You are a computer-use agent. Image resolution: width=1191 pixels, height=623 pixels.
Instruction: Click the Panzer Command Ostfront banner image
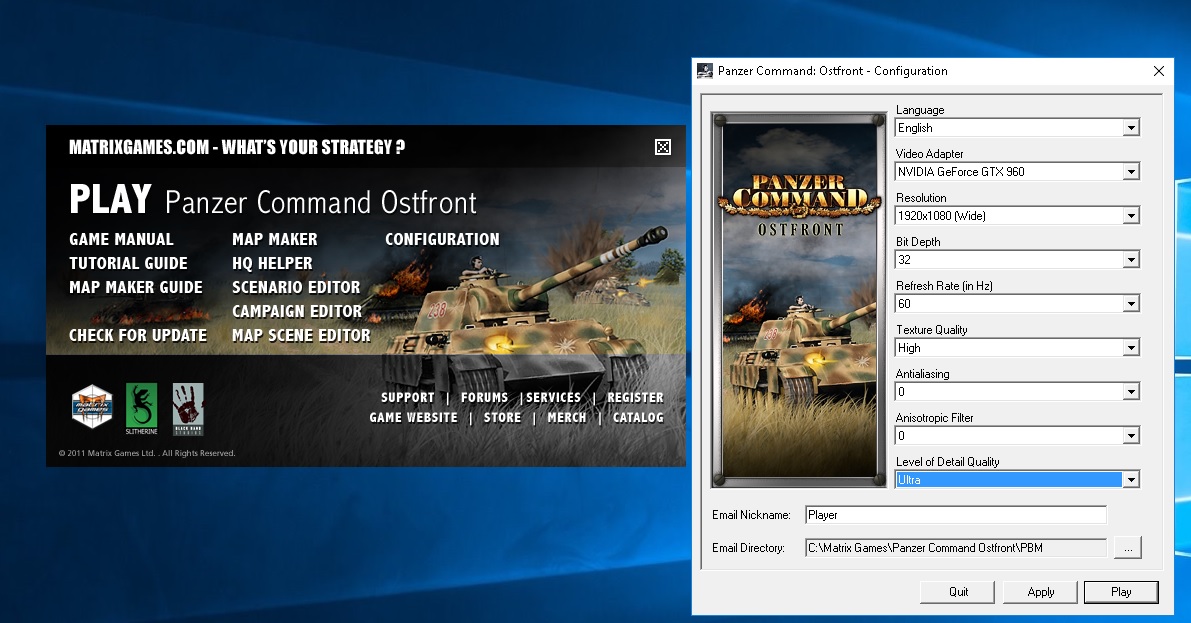tap(799, 300)
